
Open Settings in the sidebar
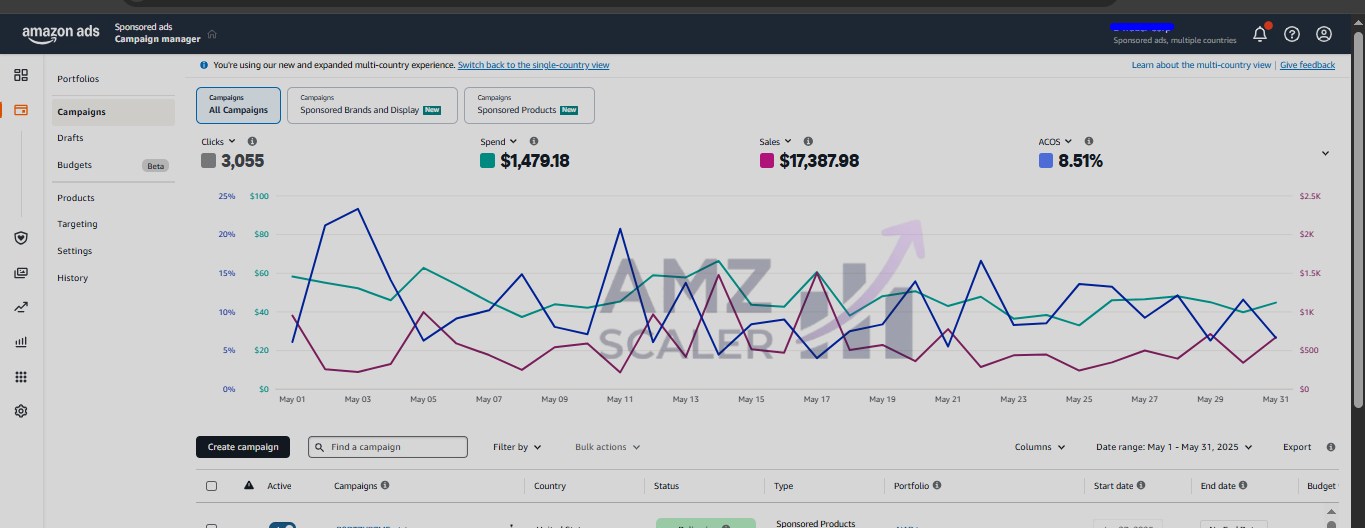[x=74, y=251]
